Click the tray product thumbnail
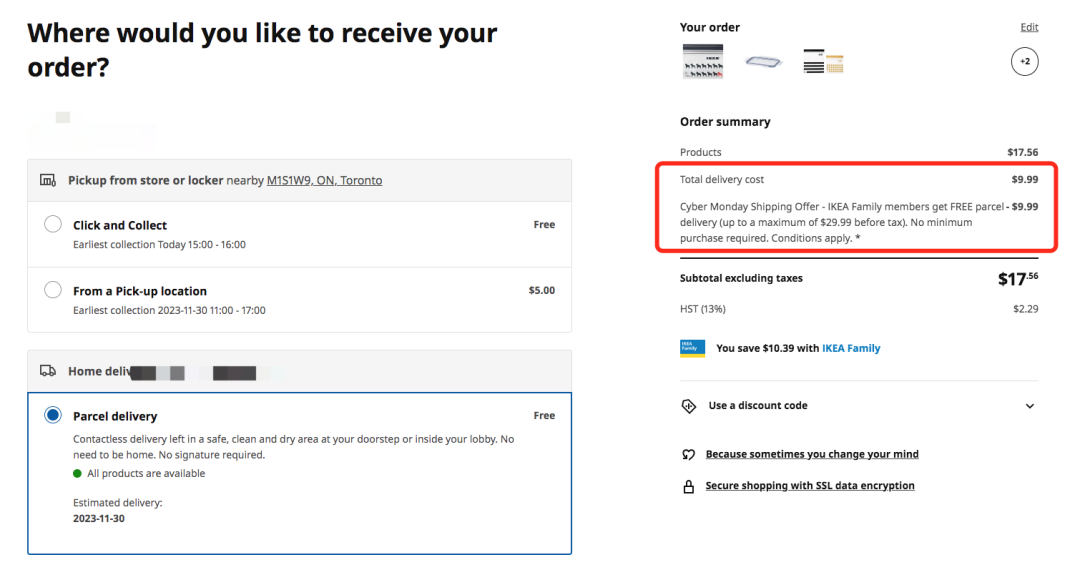Viewport: 1080px width, 565px height. point(763,62)
